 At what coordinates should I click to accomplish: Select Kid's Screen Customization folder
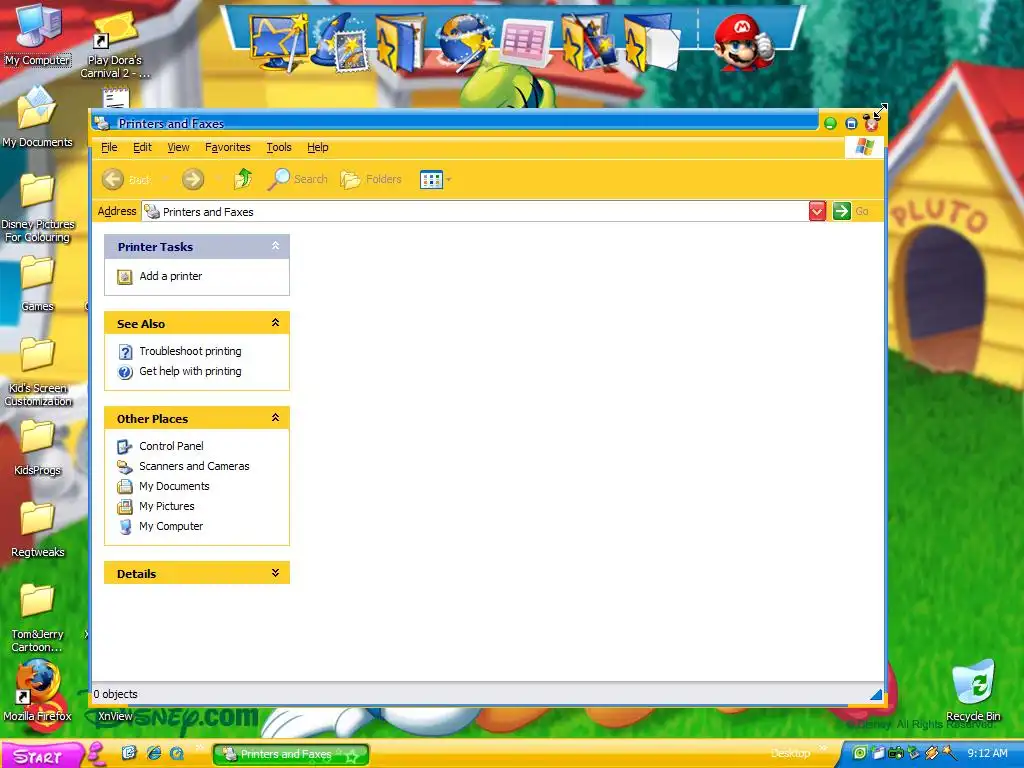point(37,372)
